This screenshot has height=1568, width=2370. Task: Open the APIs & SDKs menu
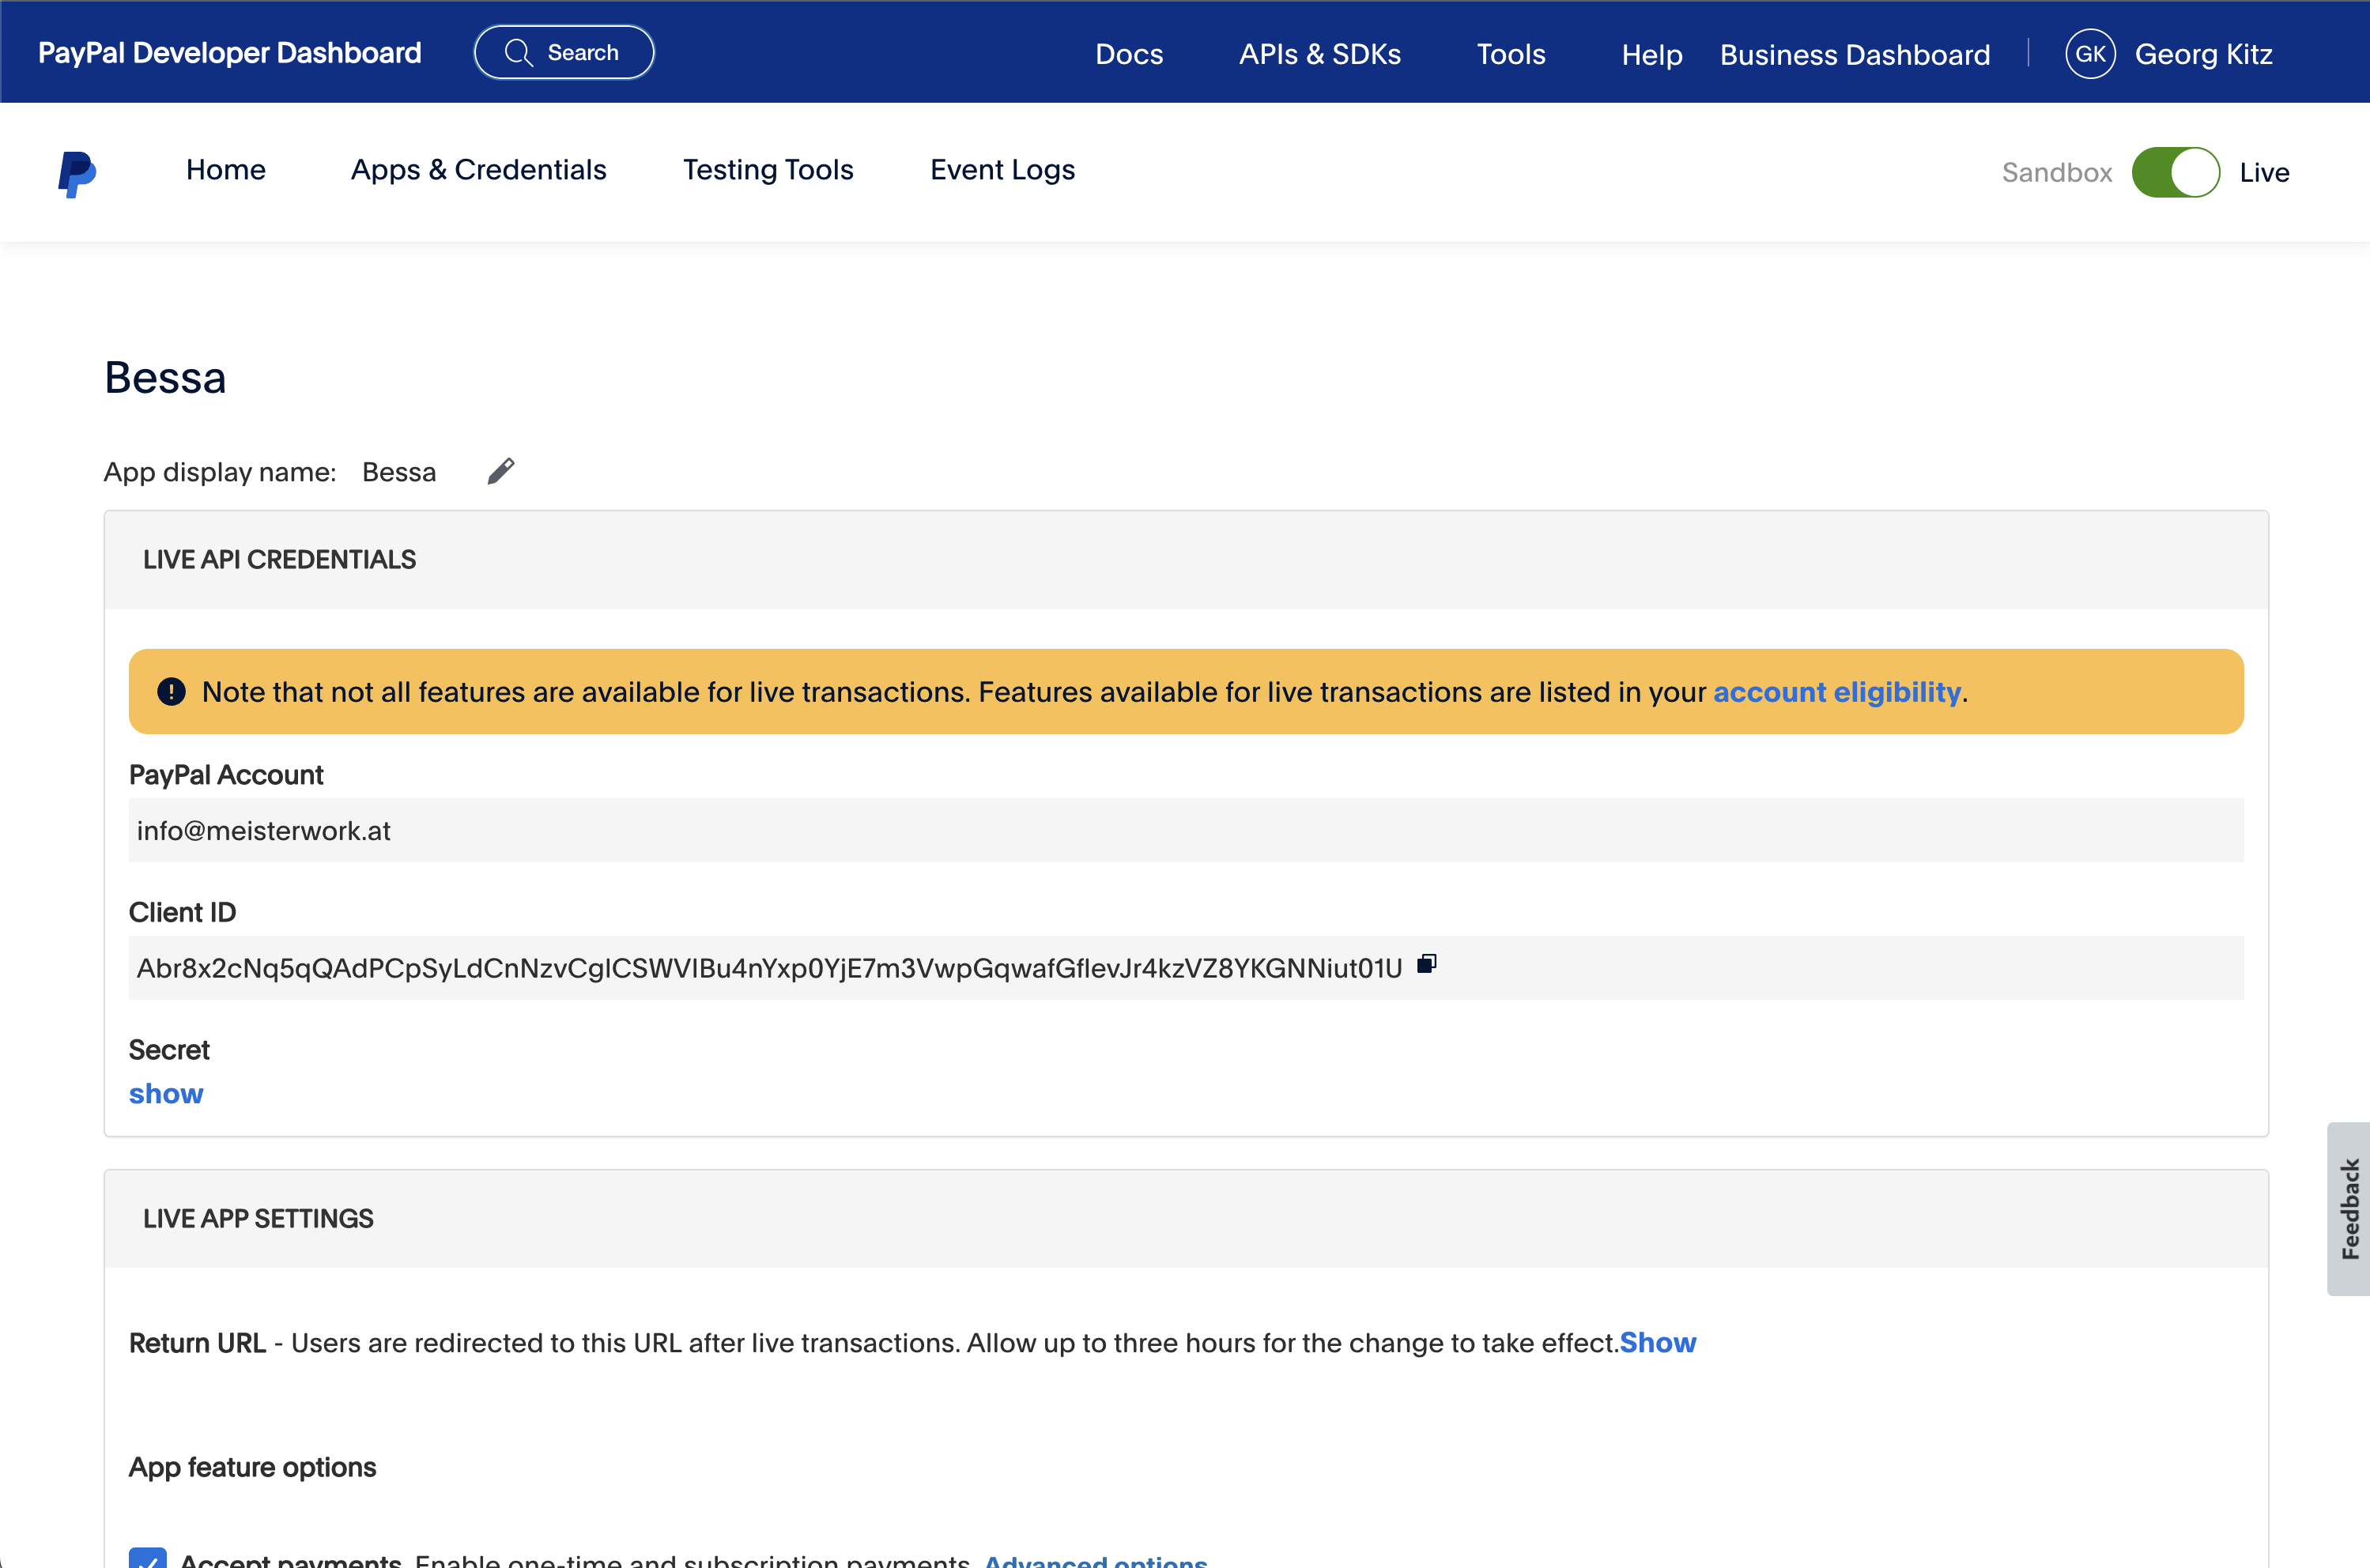tap(1319, 54)
